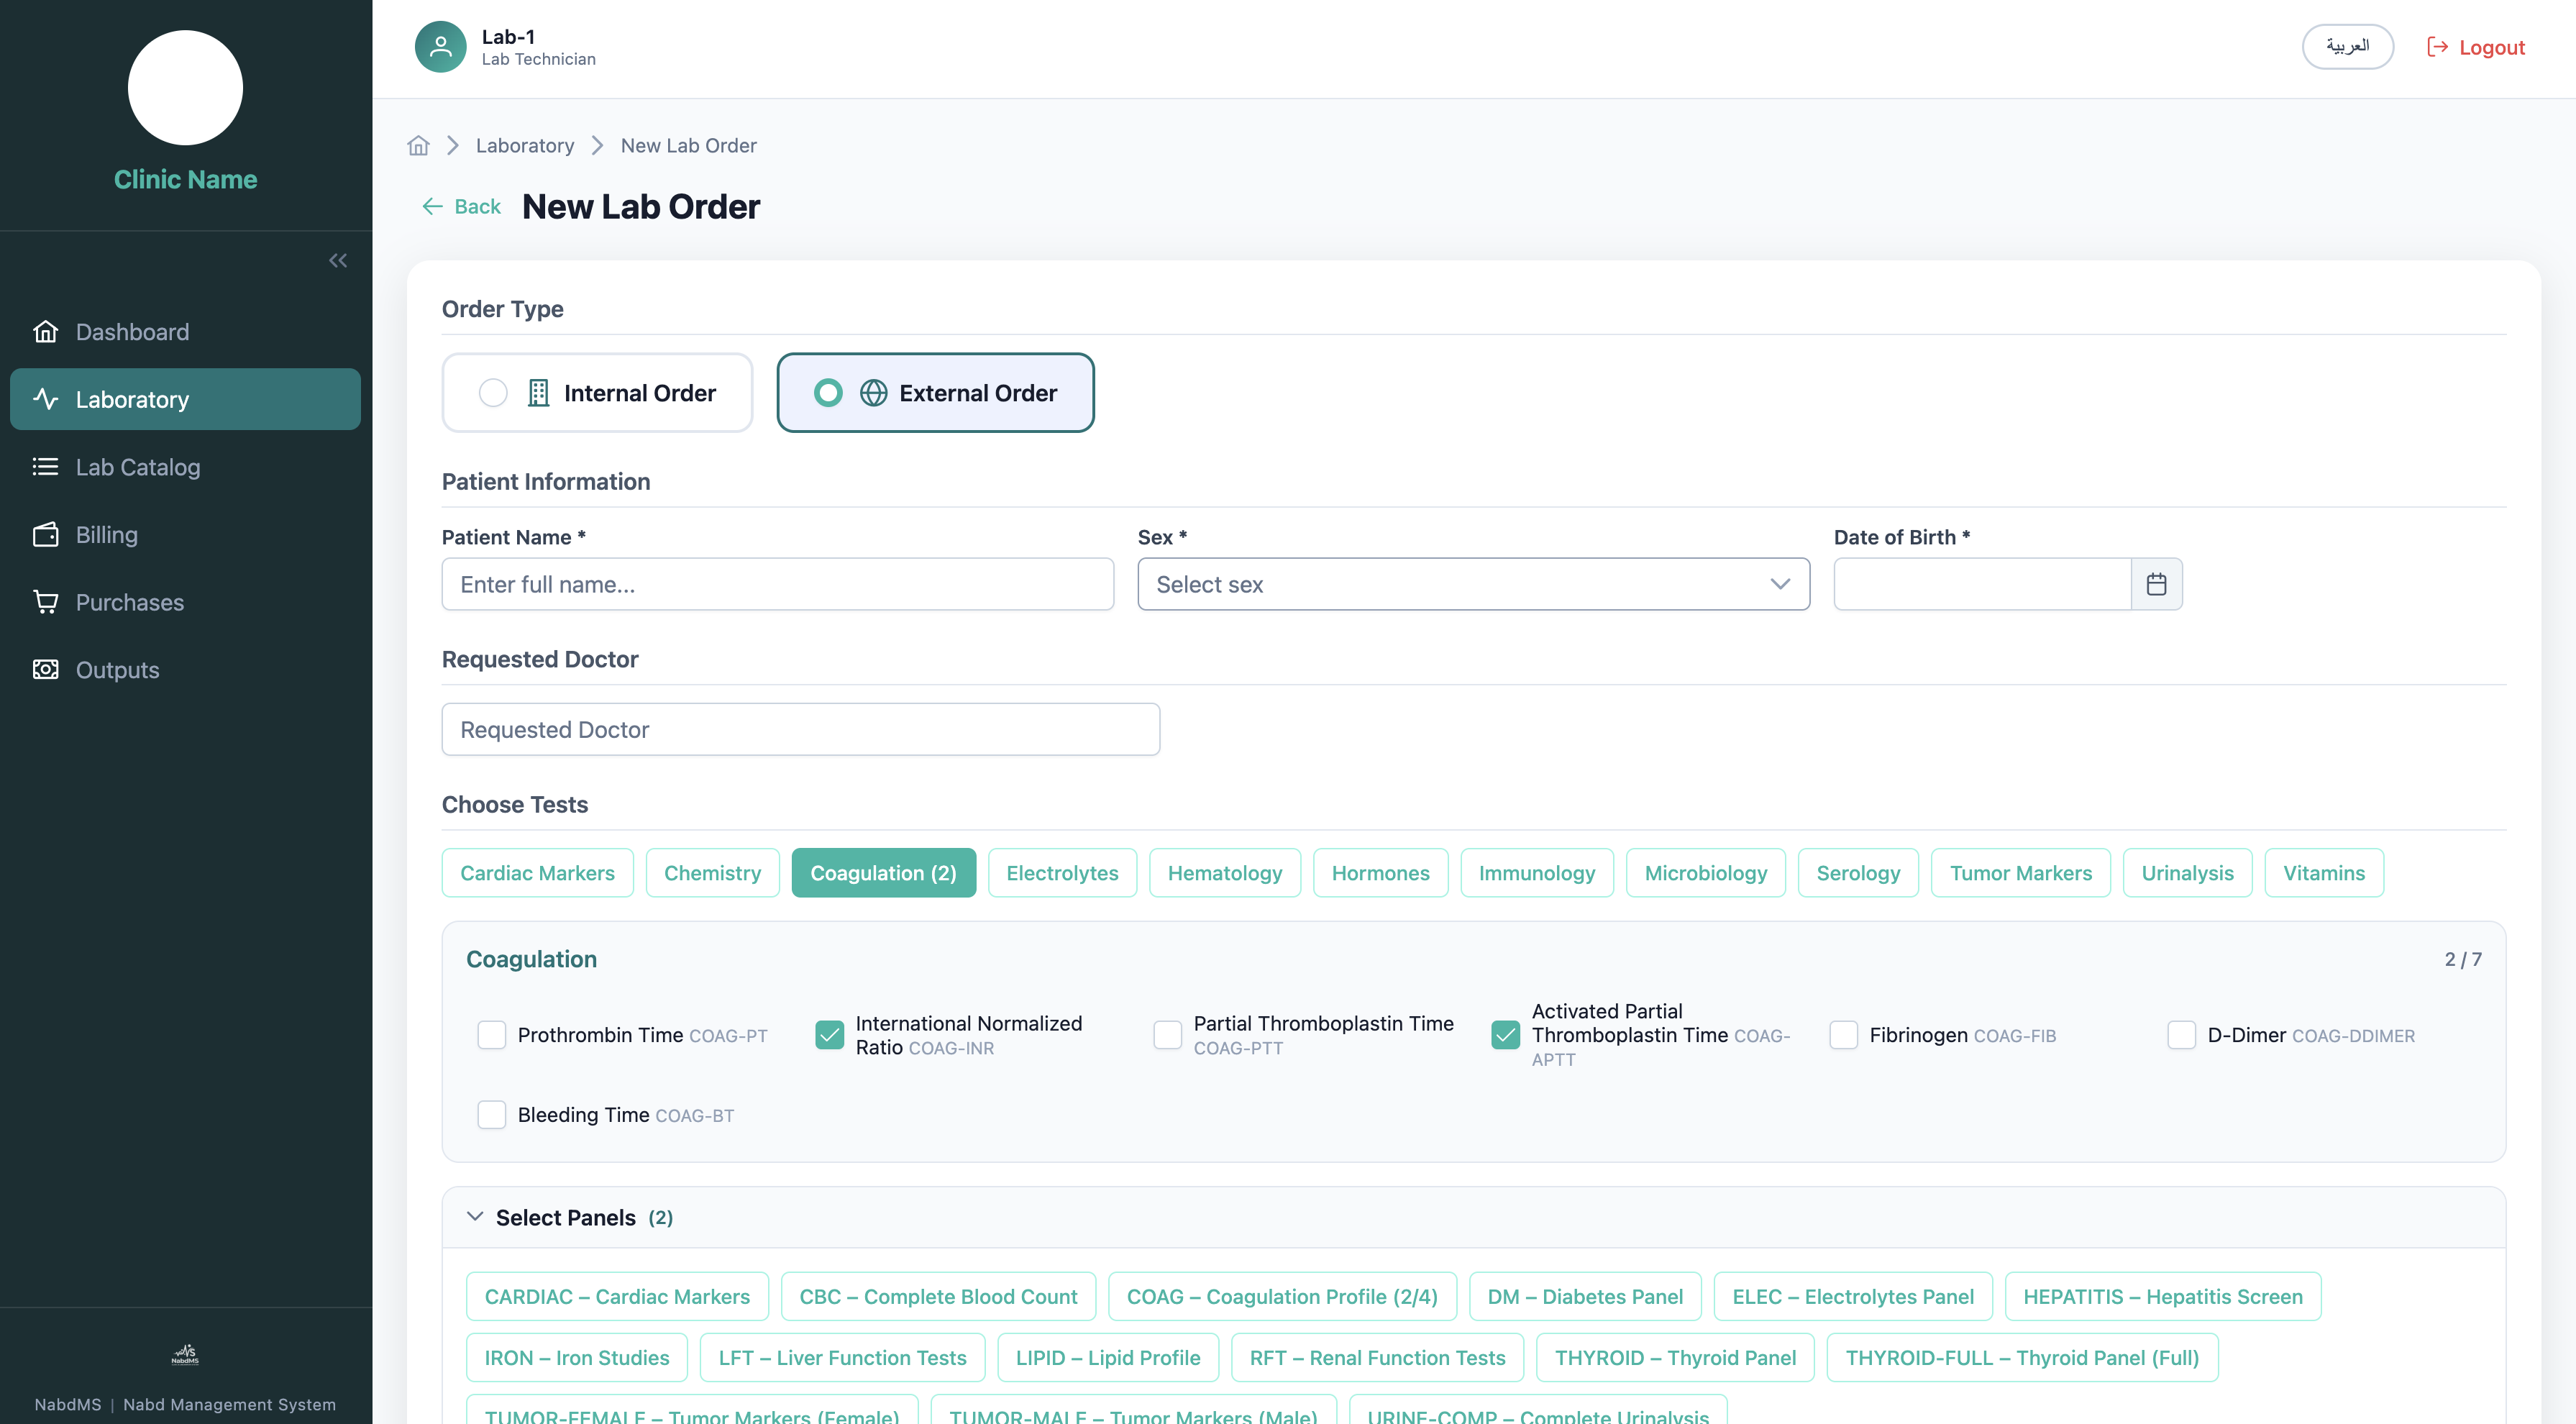The image size is (2576, 1424).
Task: Select the Coagulation (2) category tab
Action: pos(883,873)
